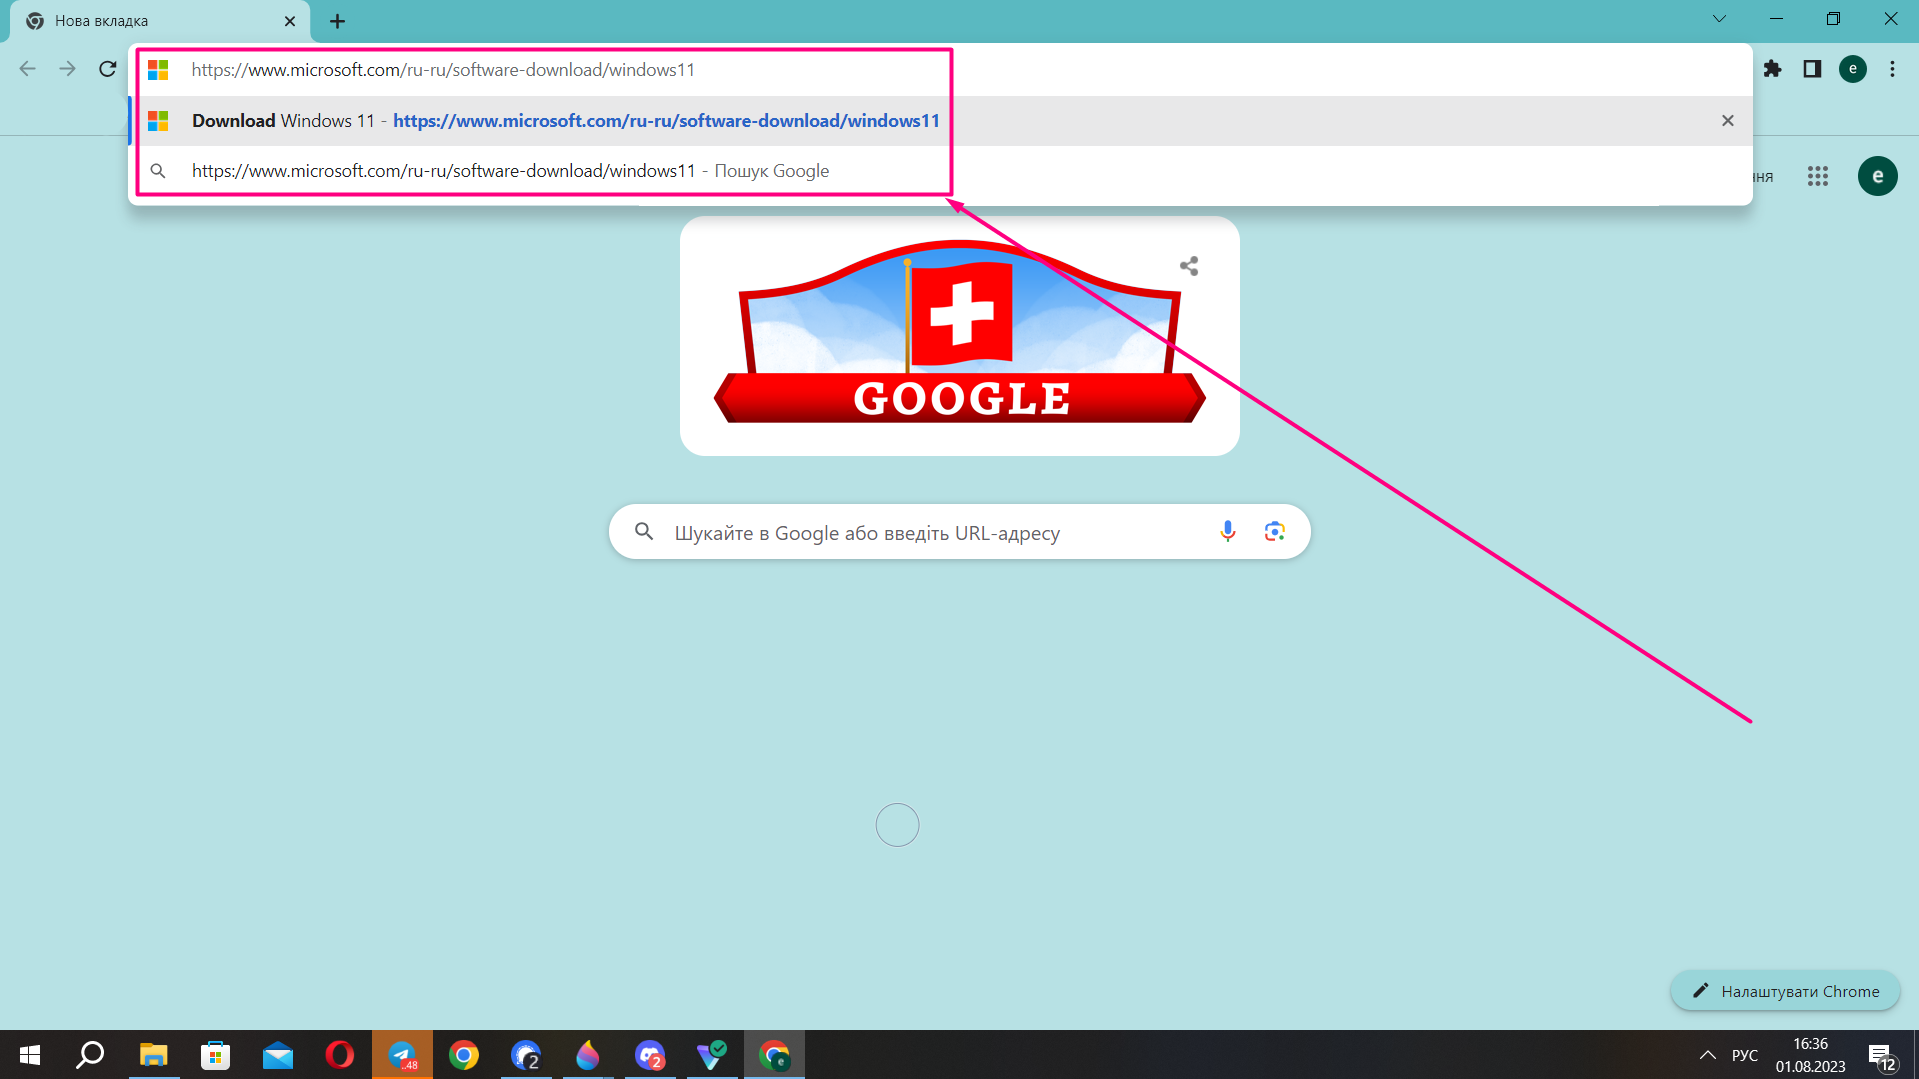
Task: Click Налаштувати Chrome button
Action: coord(1785,991)
